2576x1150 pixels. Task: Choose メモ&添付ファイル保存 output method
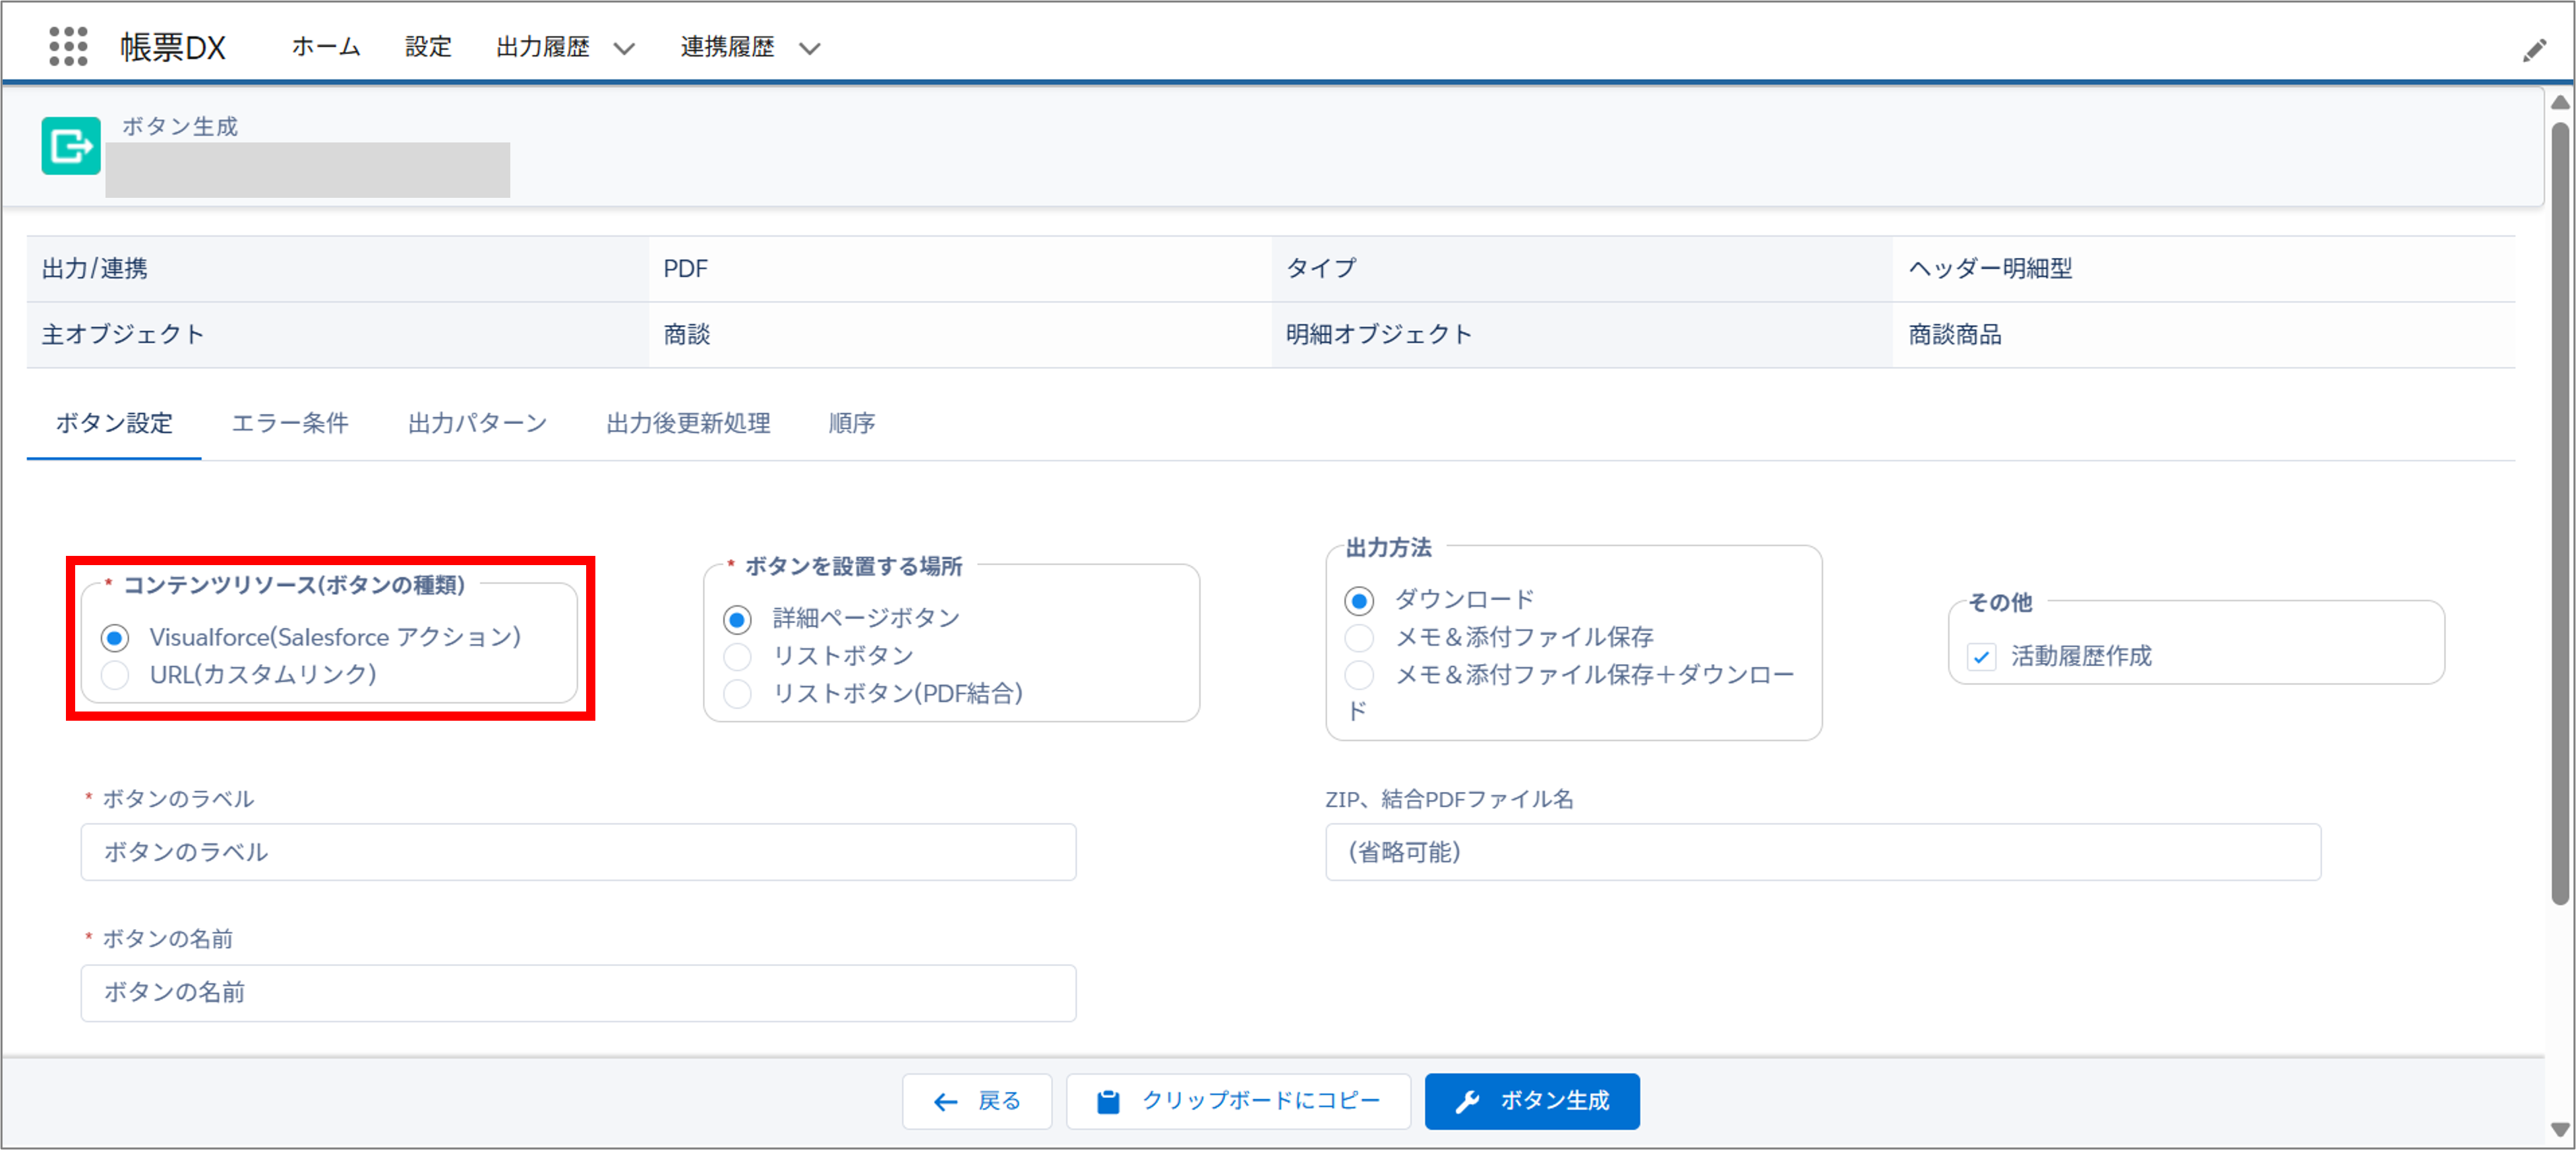[x=1359, y=638]
